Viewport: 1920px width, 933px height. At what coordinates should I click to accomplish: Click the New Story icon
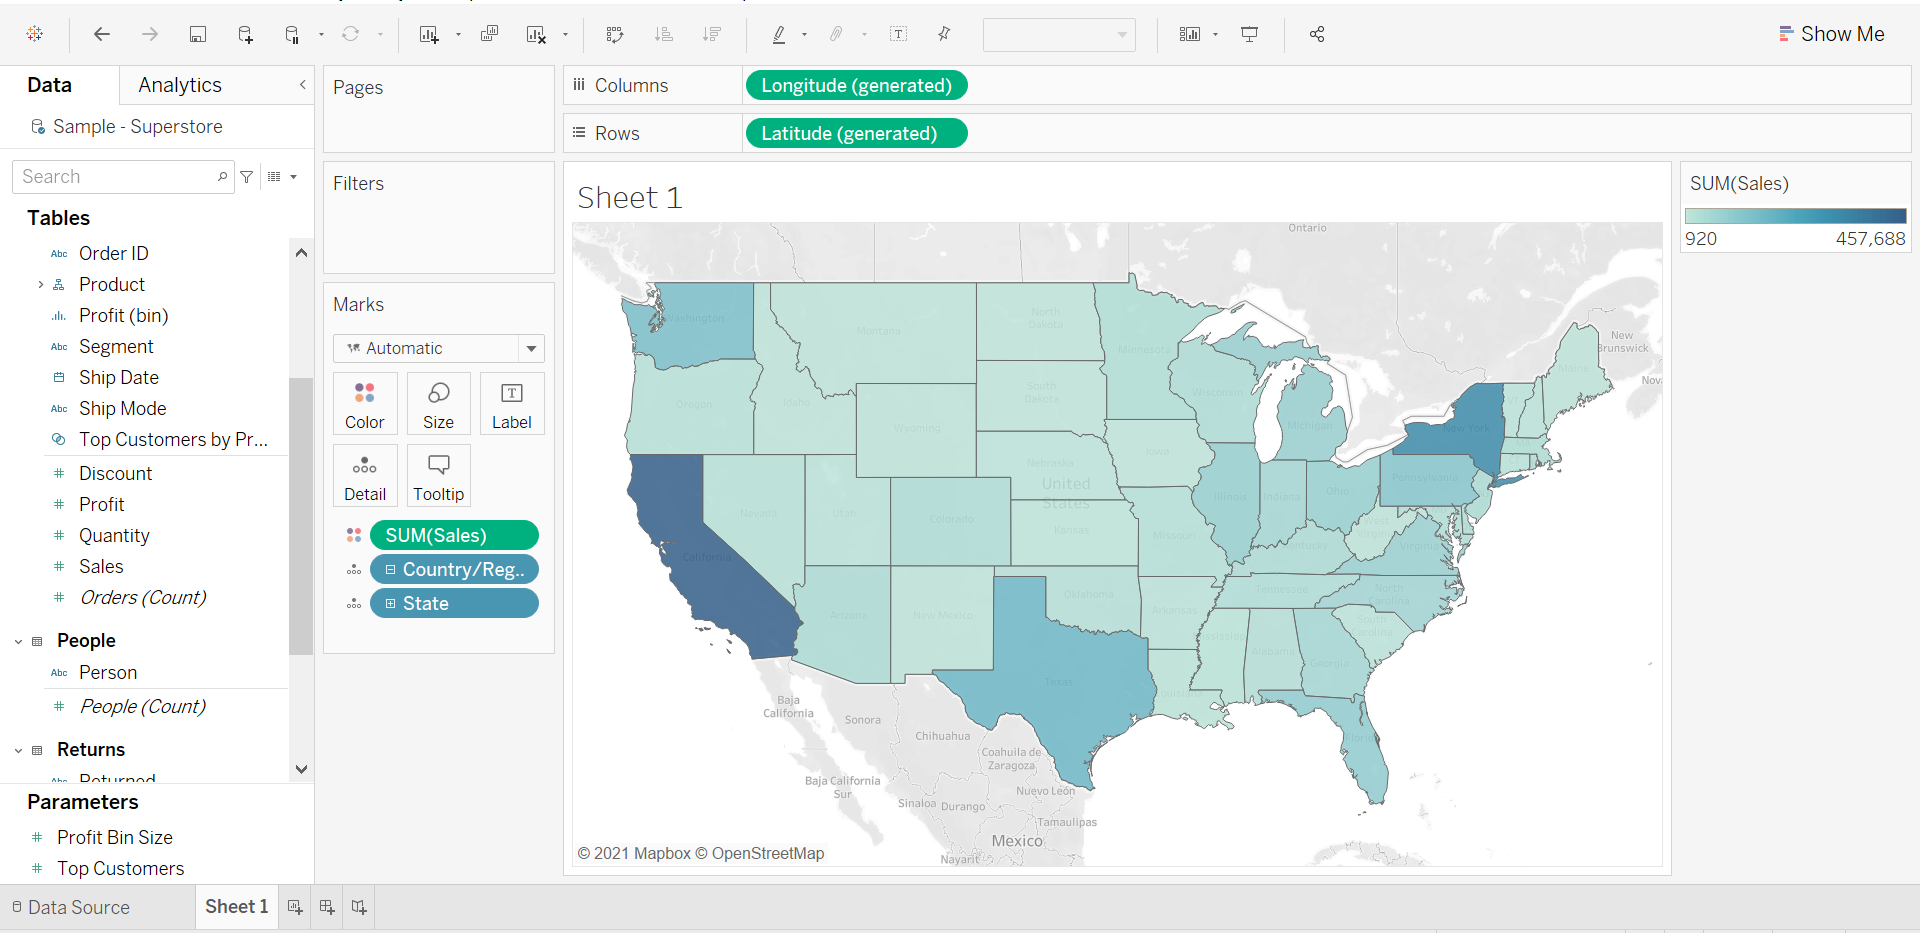click(359, 907)
